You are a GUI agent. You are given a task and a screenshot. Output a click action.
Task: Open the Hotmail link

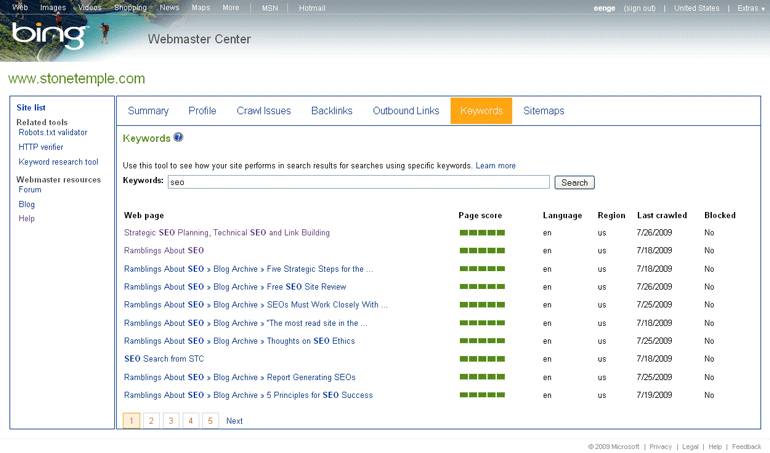[x=312, y=8]
